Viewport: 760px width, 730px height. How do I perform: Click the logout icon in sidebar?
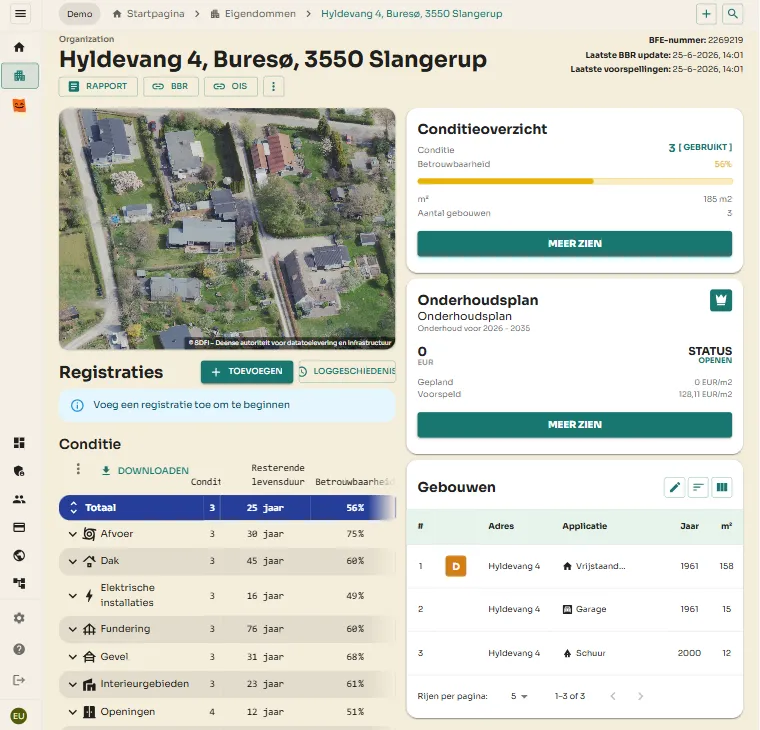pyautogui.click(x=19, y=680)
